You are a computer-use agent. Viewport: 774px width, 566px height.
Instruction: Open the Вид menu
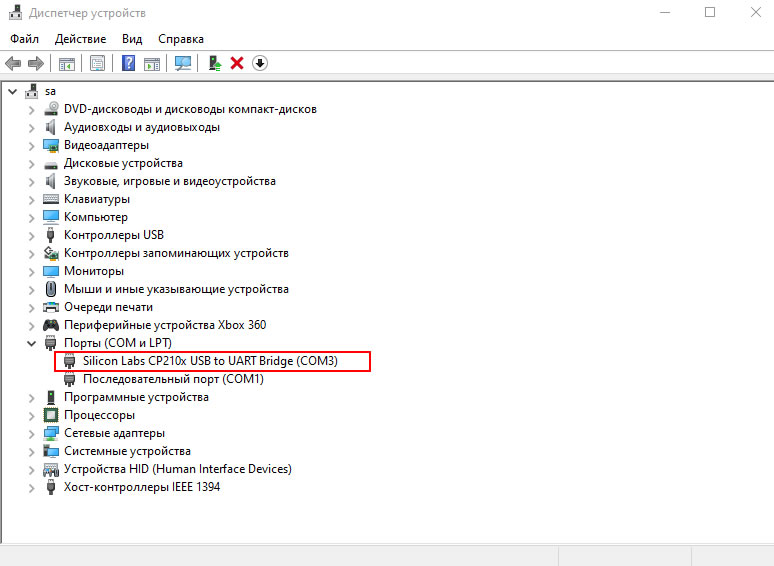coord(132,39)
